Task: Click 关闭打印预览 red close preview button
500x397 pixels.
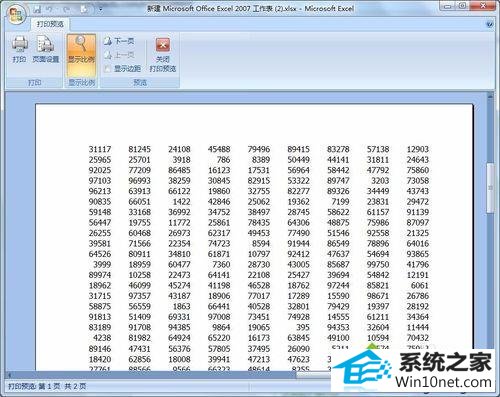Action: [x=163, y=55]
